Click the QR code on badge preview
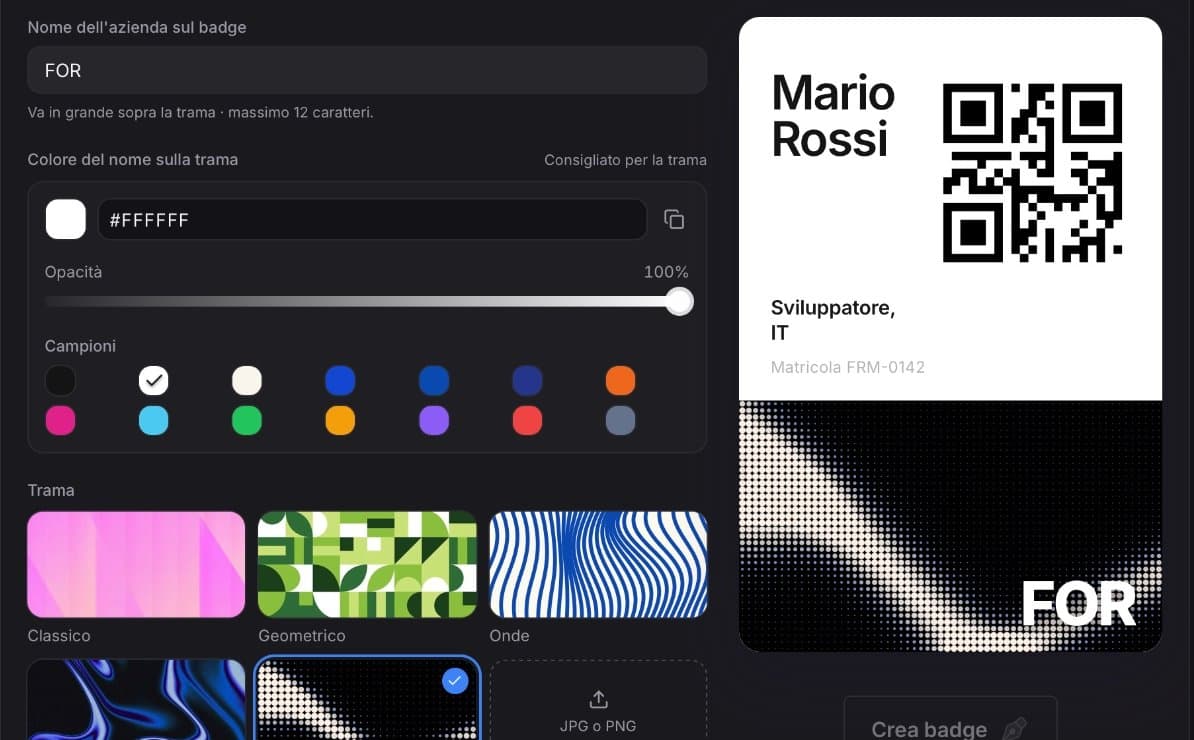Screen dimensions: 1194x740 pos(1032,173)
